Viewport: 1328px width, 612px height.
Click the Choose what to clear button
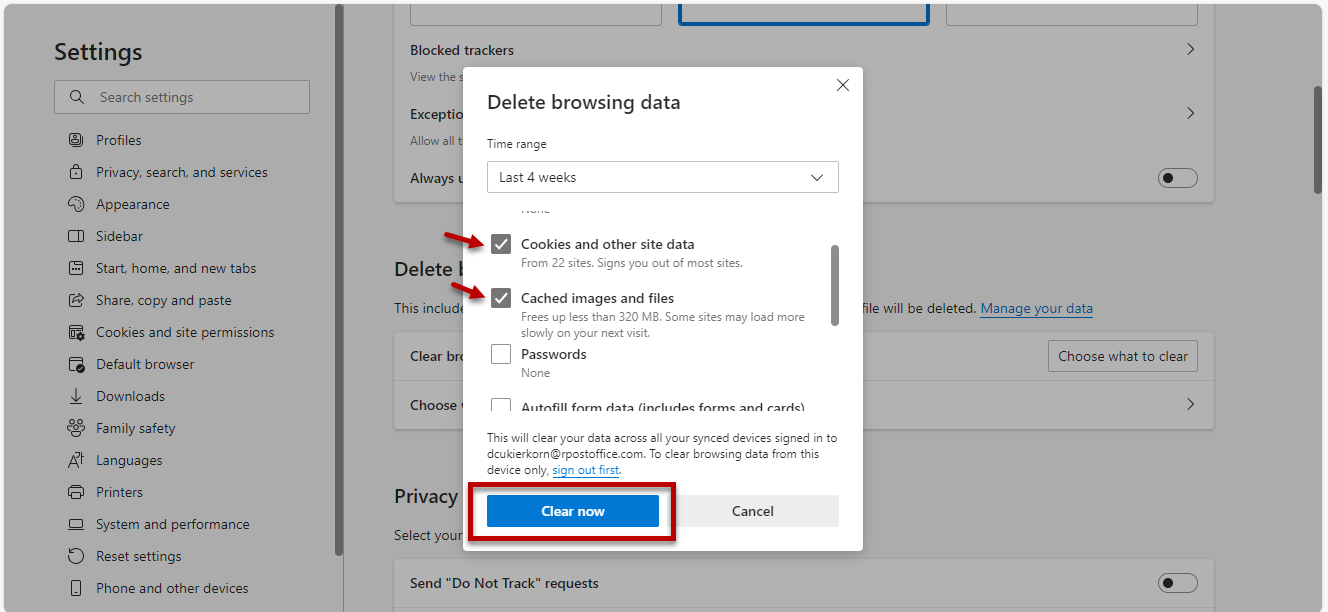pyautogui.click(x=1123, y=356)
